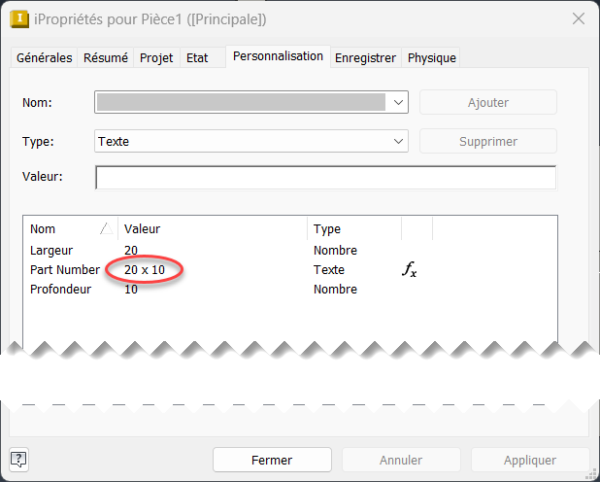Image resolution: width=600 pixels, height=482 pixels.
Task: Click the fx formula icon for Part Number
Action: tap(409, 270)
